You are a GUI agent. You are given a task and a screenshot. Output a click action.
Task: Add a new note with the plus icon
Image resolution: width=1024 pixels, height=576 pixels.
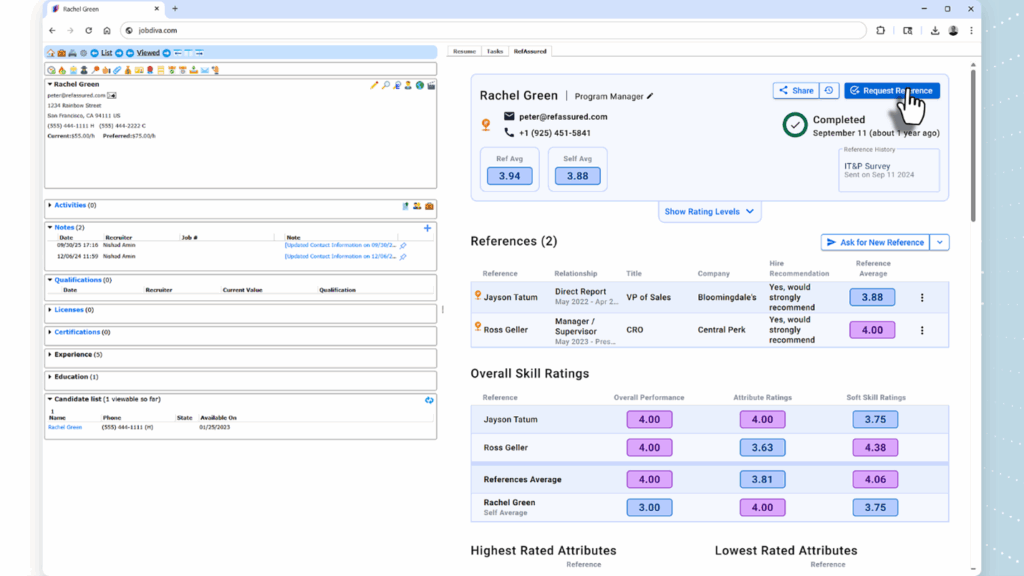click(427, 228)
